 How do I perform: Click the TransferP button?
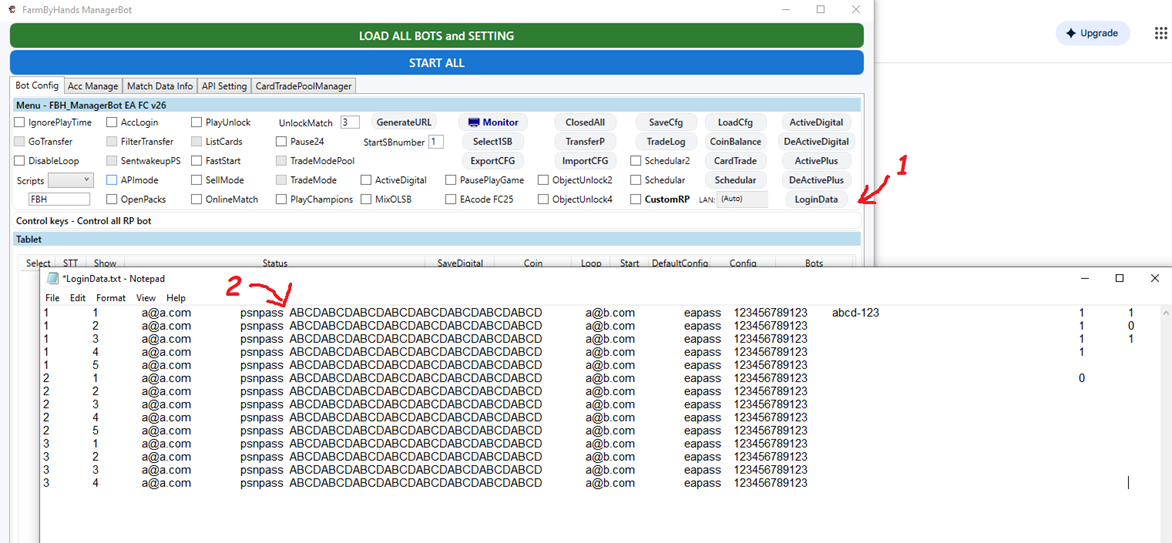585,141
